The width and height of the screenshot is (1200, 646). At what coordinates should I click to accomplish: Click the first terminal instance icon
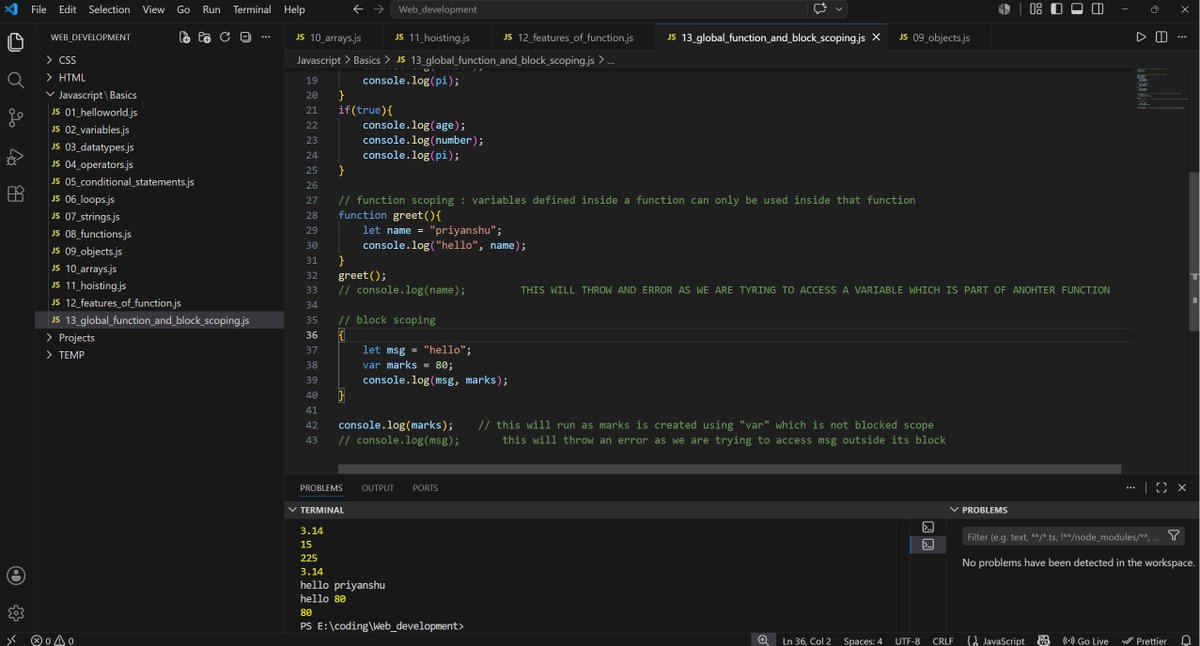[928, 527]
